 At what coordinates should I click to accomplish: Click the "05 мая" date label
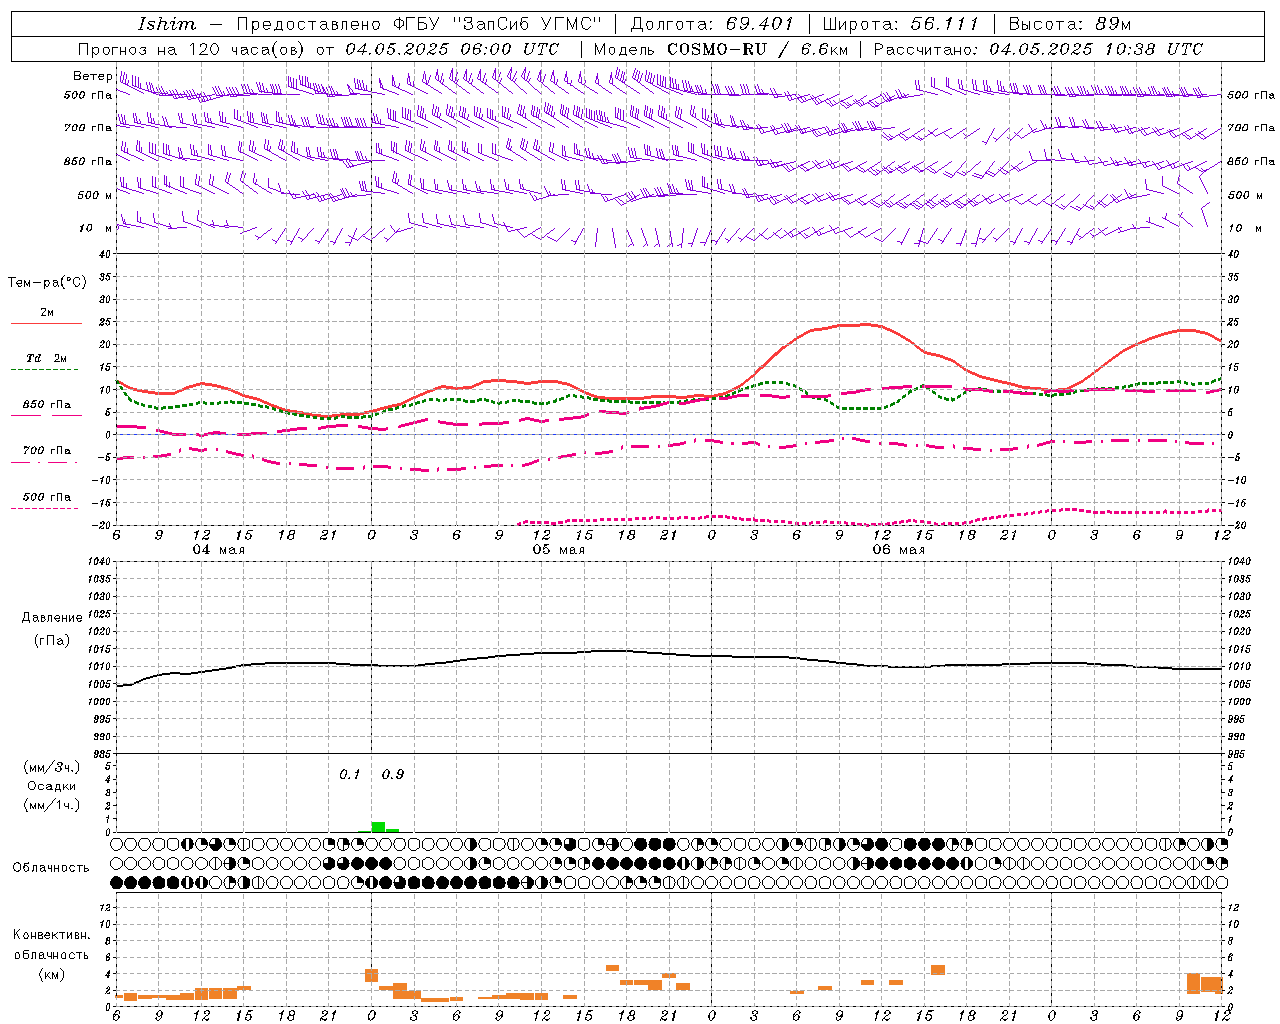[559, 550]
